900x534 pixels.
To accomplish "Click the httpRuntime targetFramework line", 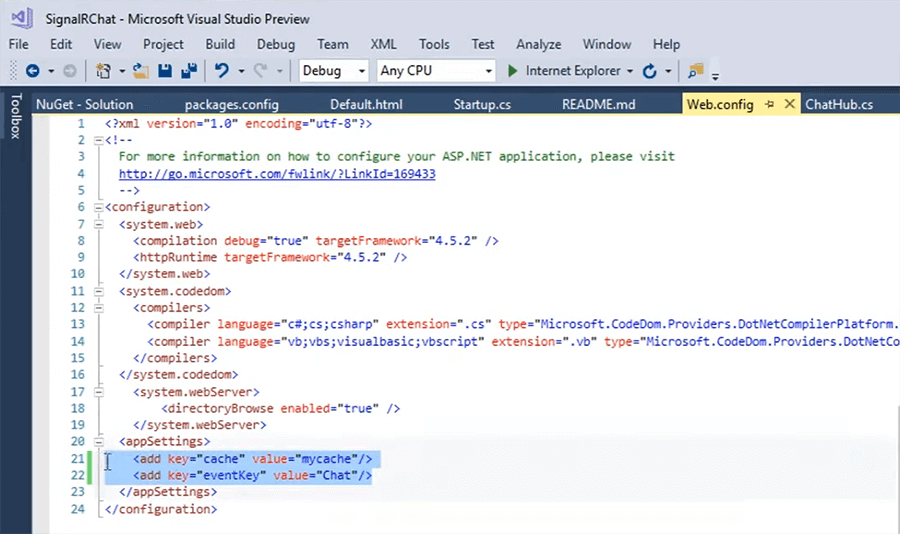I will (x=270, y=257).
